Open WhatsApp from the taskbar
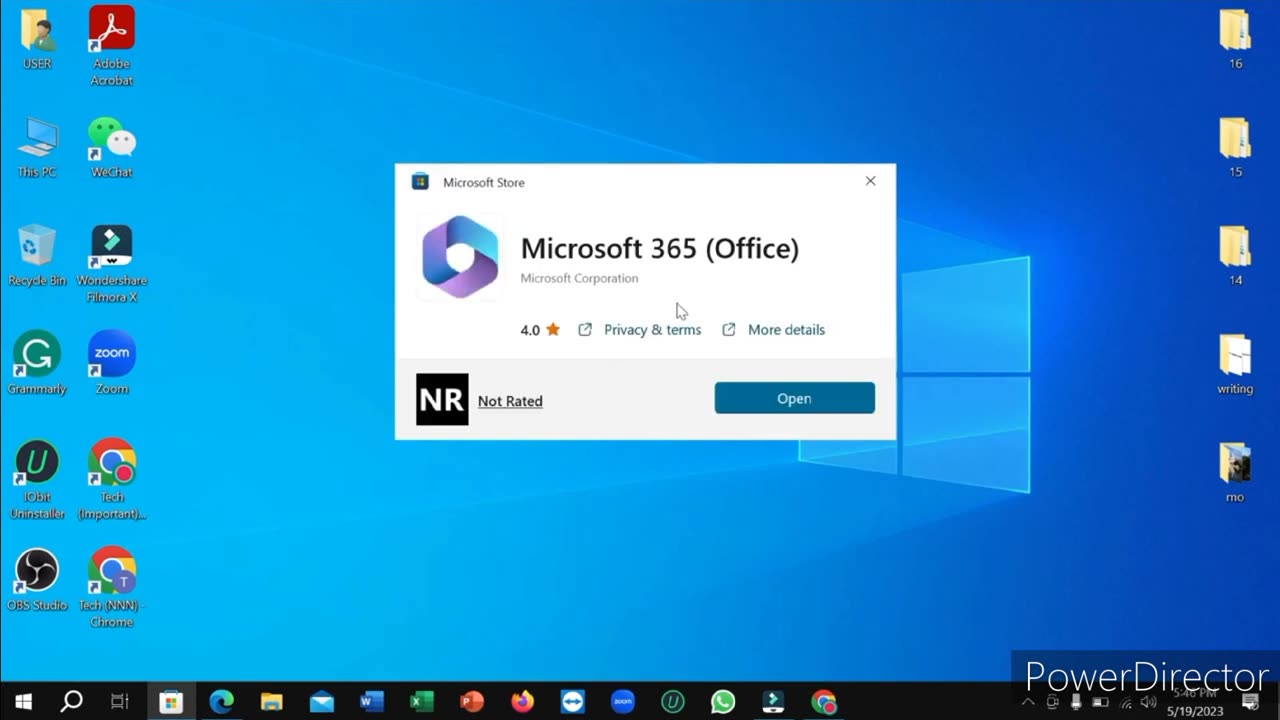Viewport: 1280px width, 720px height. (722, 702)
